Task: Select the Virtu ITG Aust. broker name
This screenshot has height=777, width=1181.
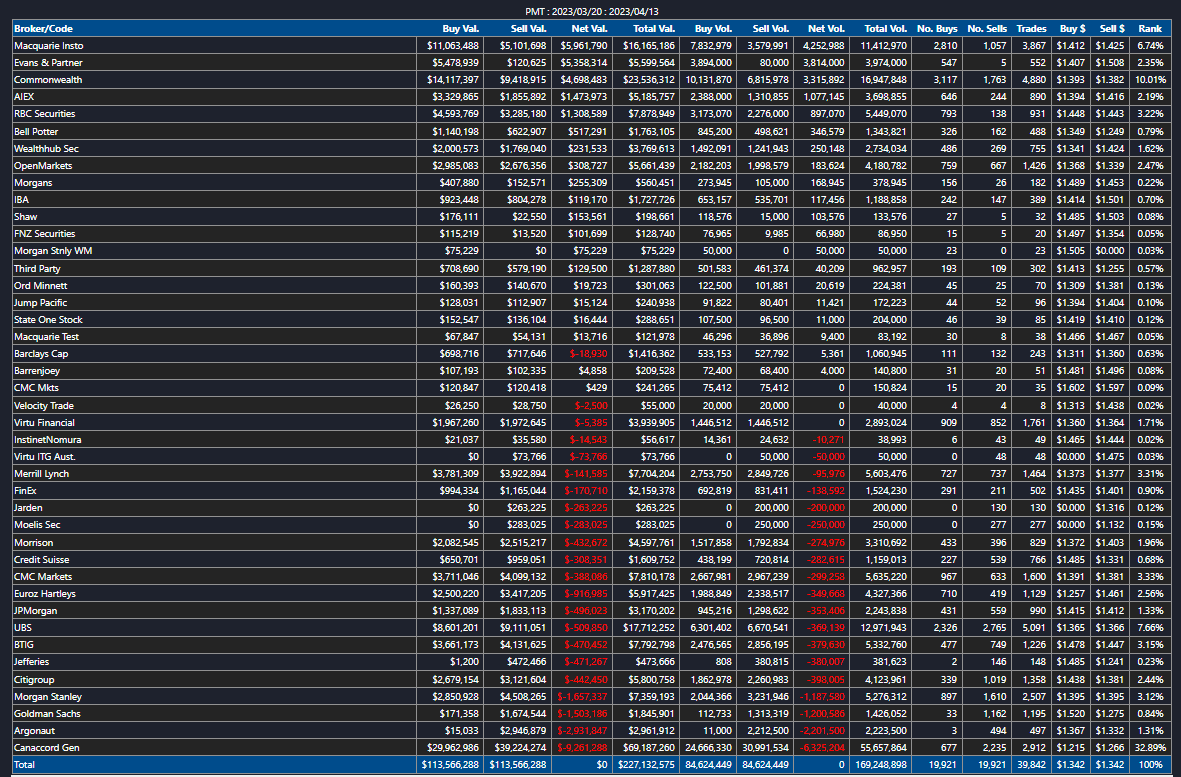Action: point(45,457)
